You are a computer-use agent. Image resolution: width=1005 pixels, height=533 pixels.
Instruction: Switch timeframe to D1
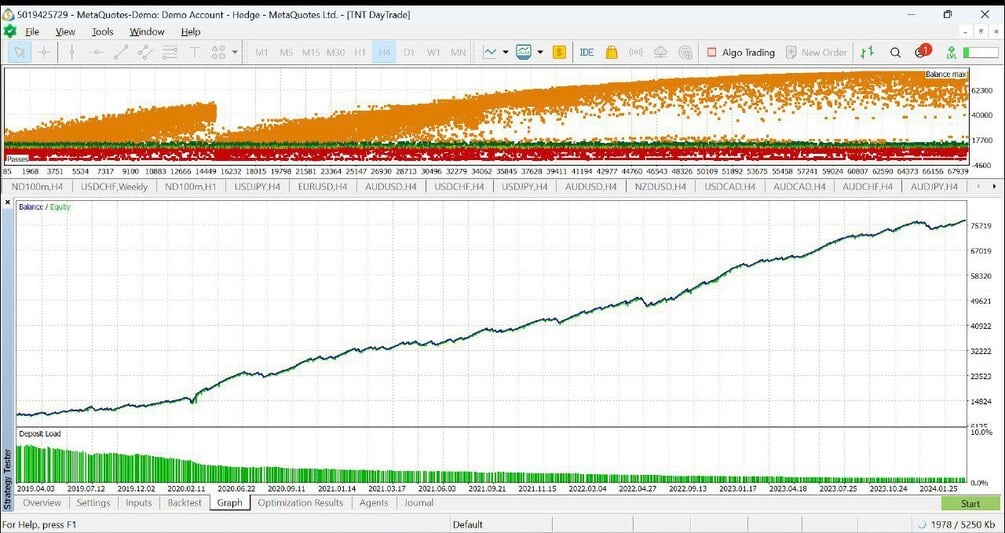pos(409,53)
